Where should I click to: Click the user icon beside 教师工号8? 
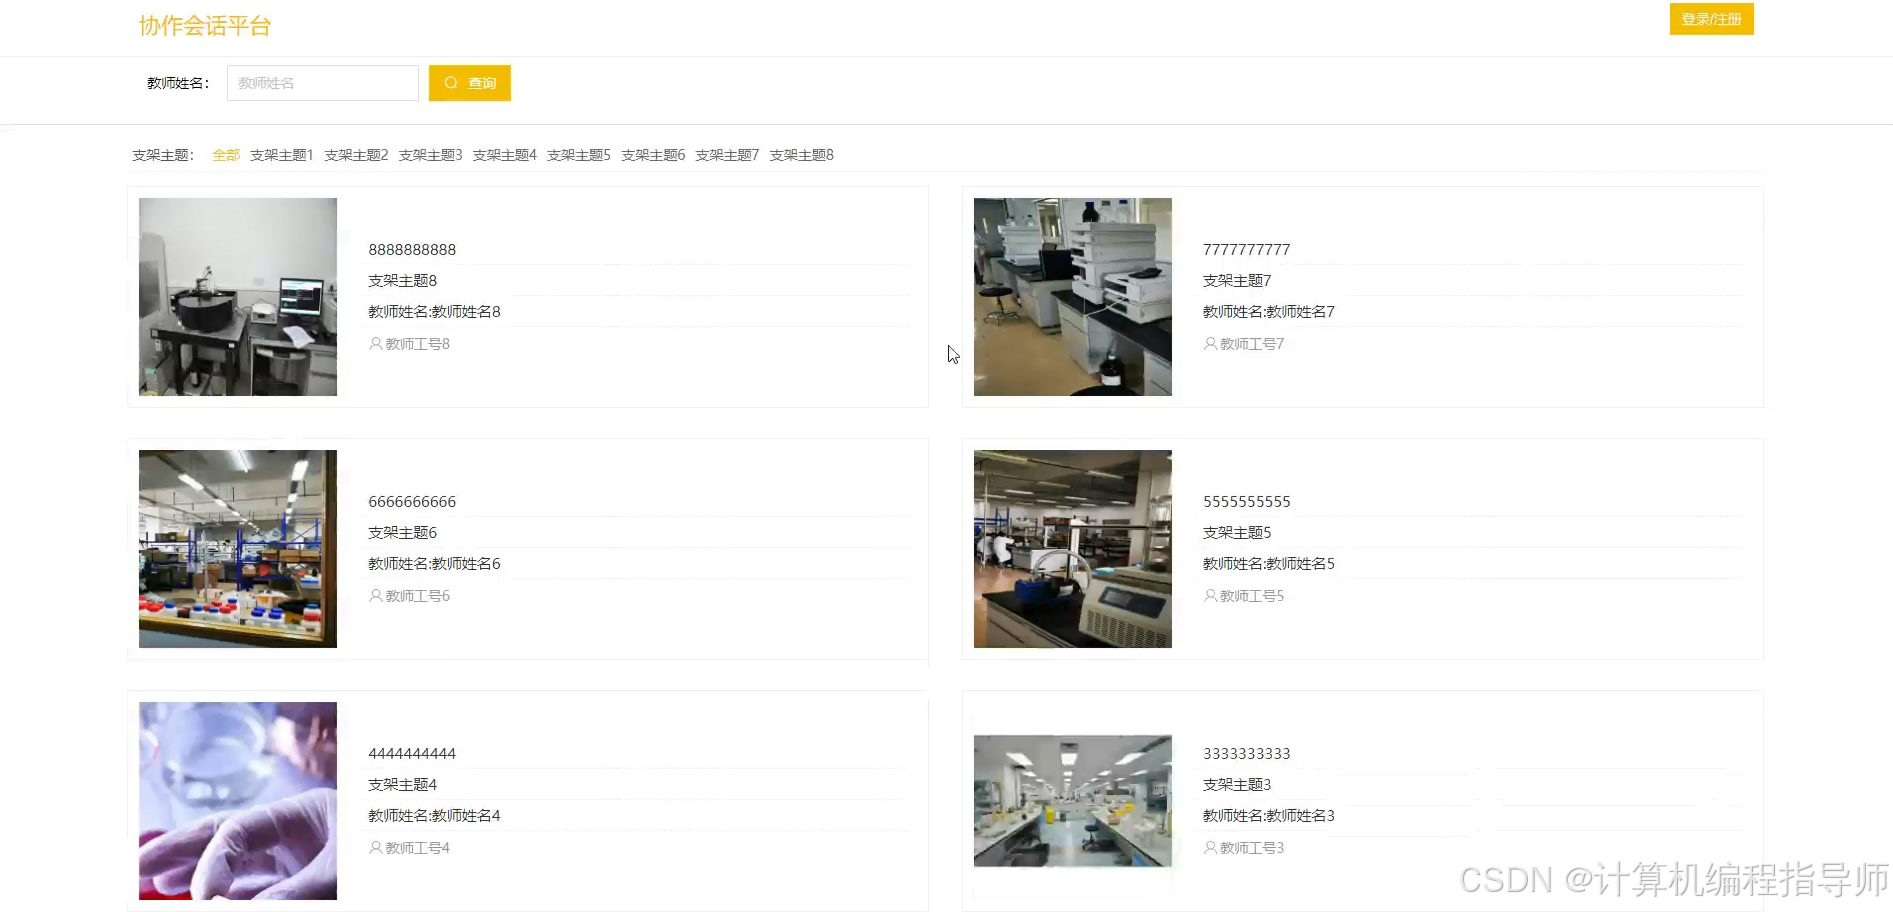(x=376, y=344)
